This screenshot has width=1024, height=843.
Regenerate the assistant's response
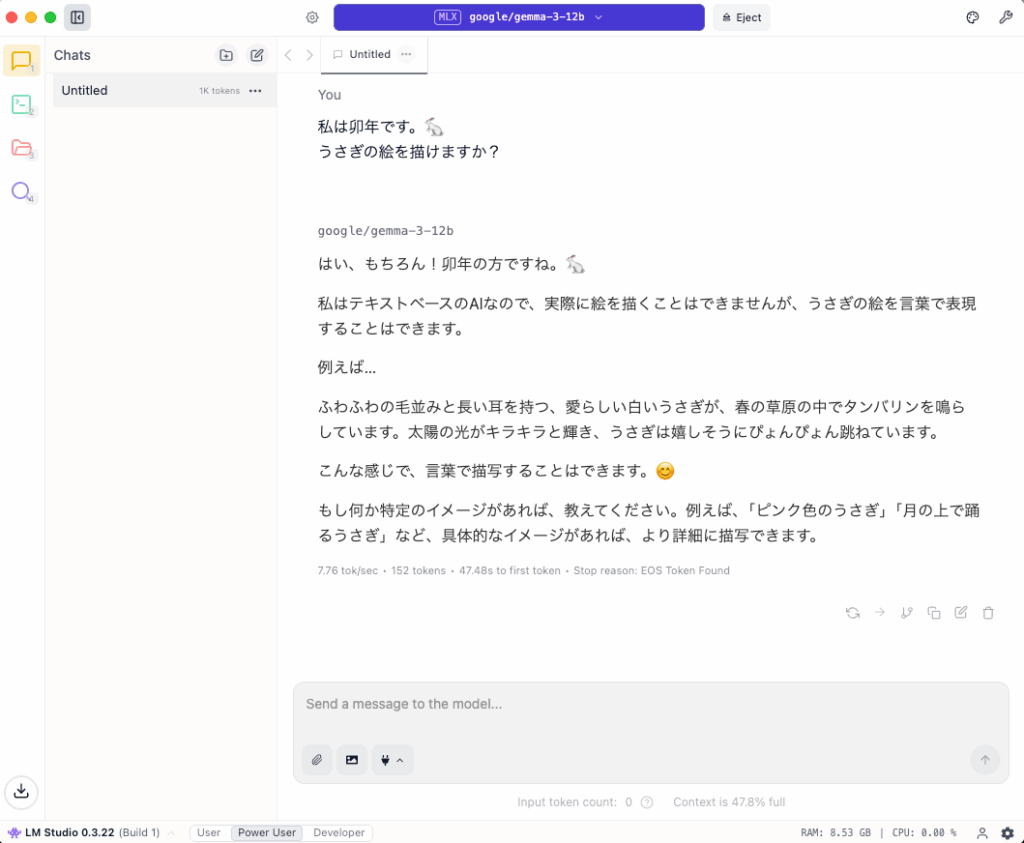853,612
